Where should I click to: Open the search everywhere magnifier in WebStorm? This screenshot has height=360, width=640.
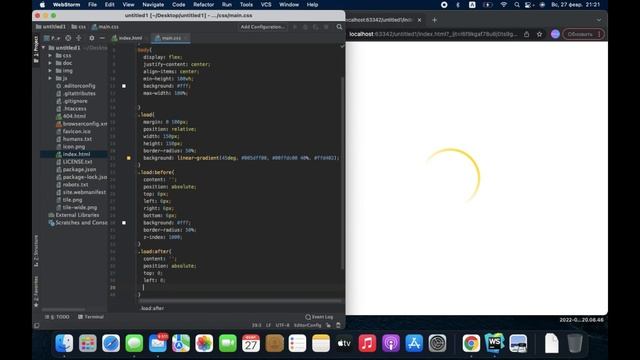click(x=339, y=27)
